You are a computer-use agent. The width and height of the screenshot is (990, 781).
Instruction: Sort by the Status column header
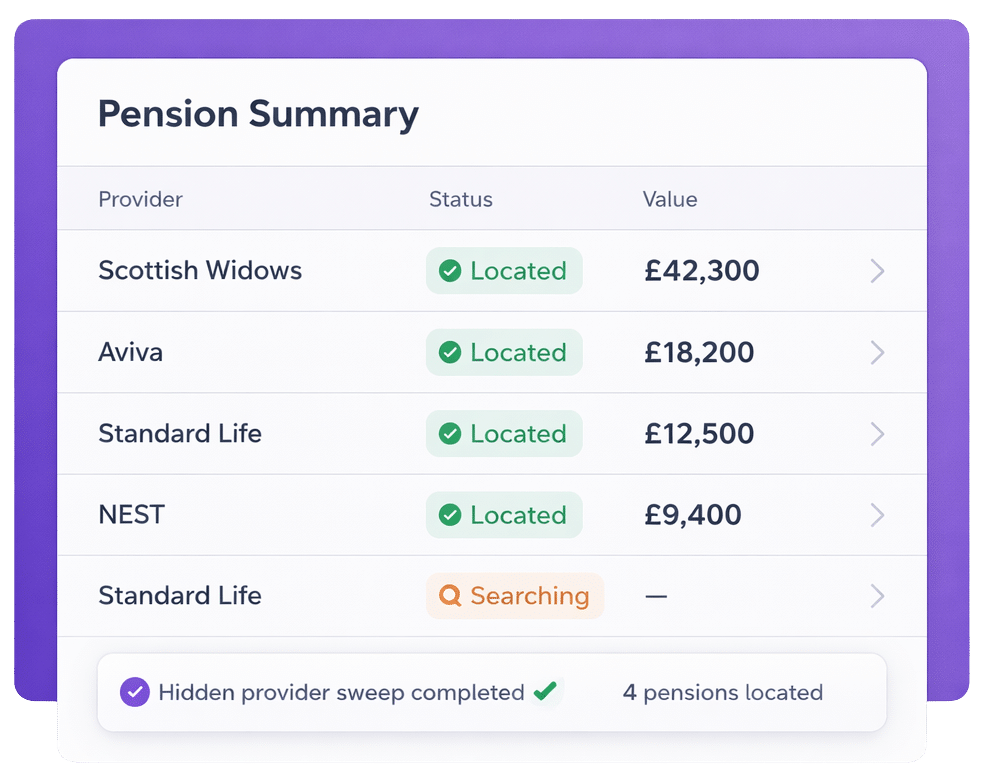click(460, 199)
